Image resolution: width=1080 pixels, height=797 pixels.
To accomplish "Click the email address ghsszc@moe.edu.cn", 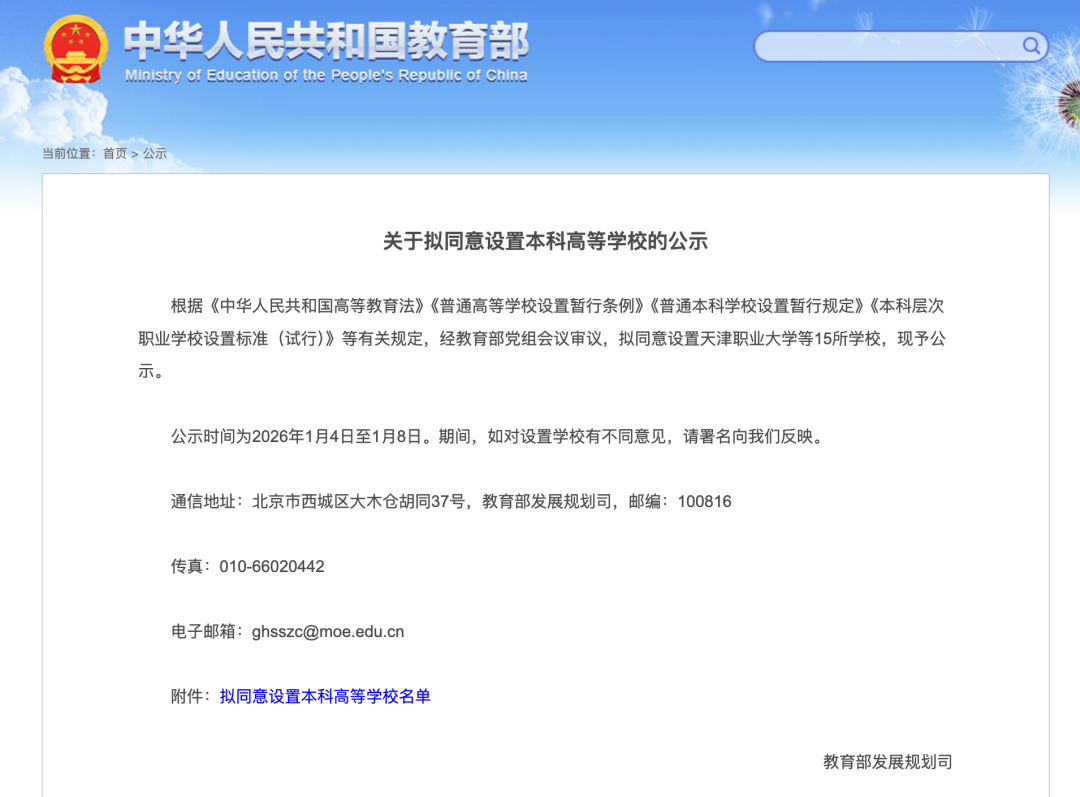I will pos(328,631).
